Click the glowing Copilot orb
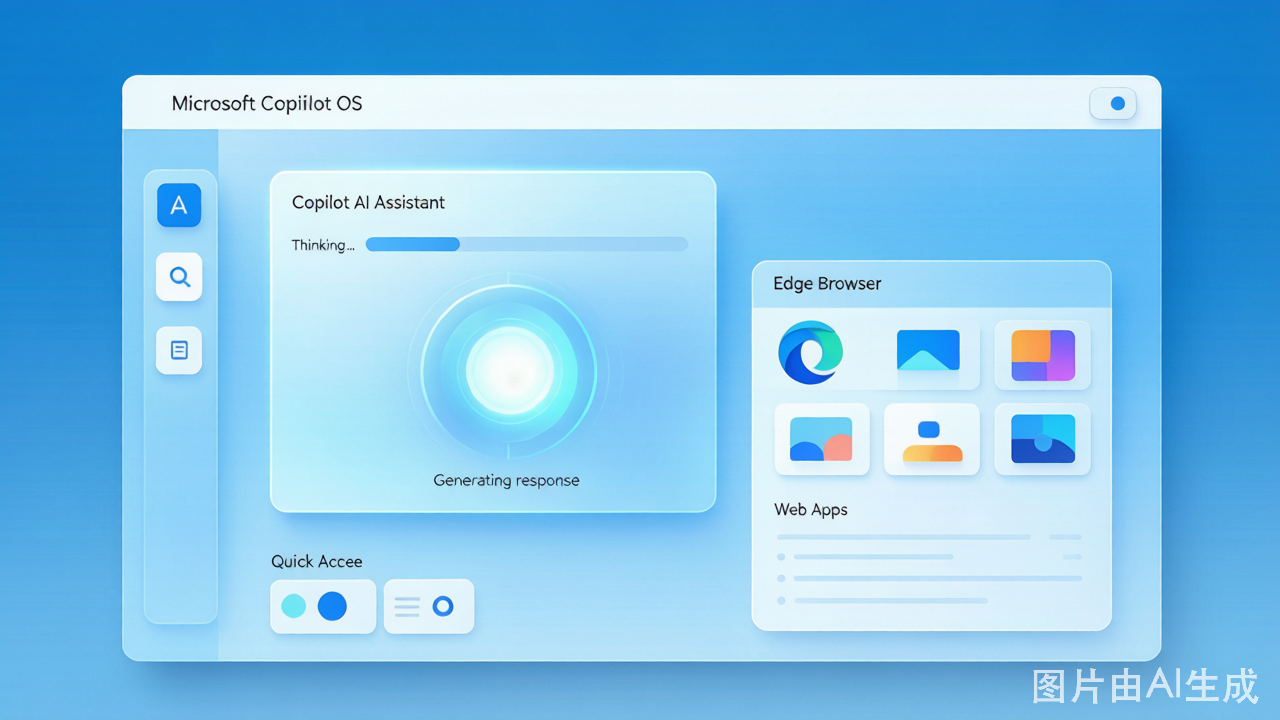 tap(509, 372)
